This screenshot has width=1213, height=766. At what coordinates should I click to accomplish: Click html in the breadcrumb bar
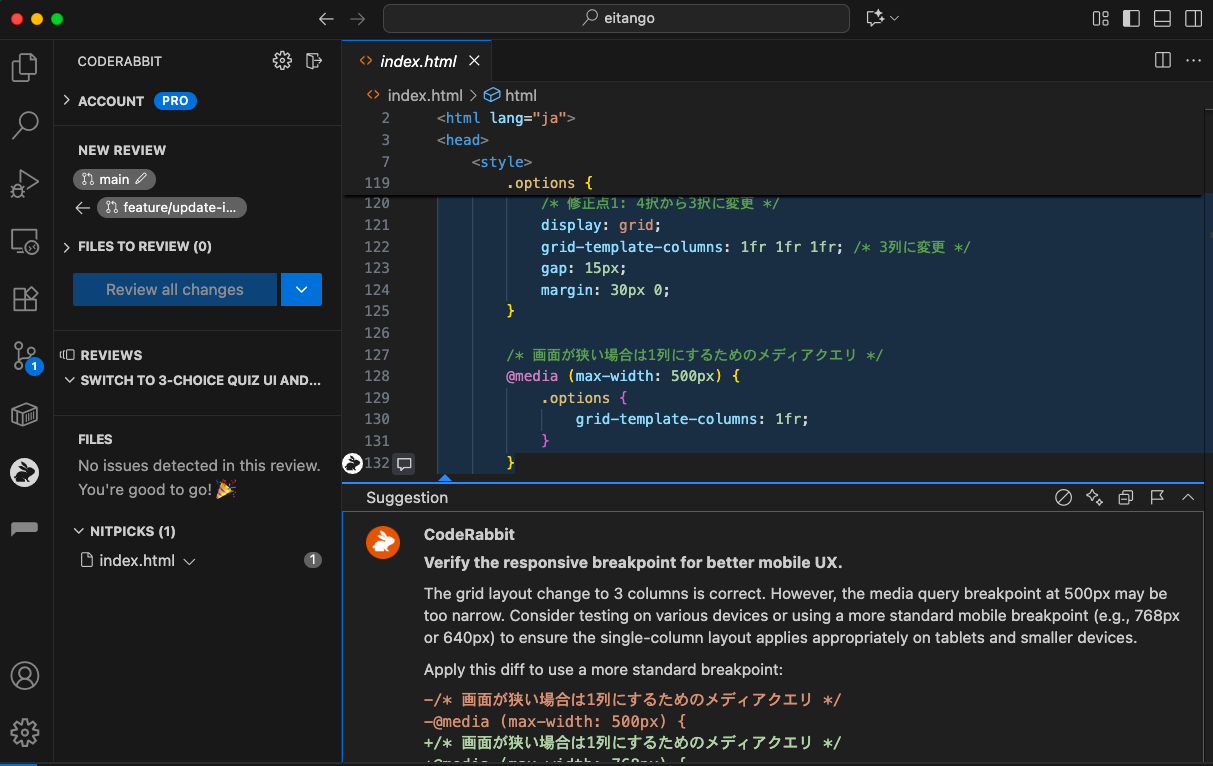coord(520,95)
